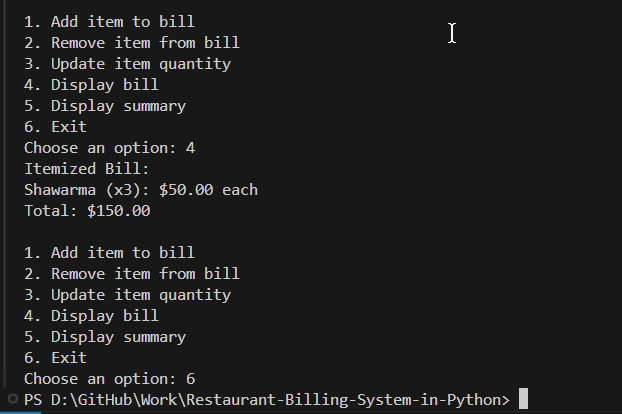
Task: Click the command decoration circle beside PS prompt
Action: (x=12, y=400)
